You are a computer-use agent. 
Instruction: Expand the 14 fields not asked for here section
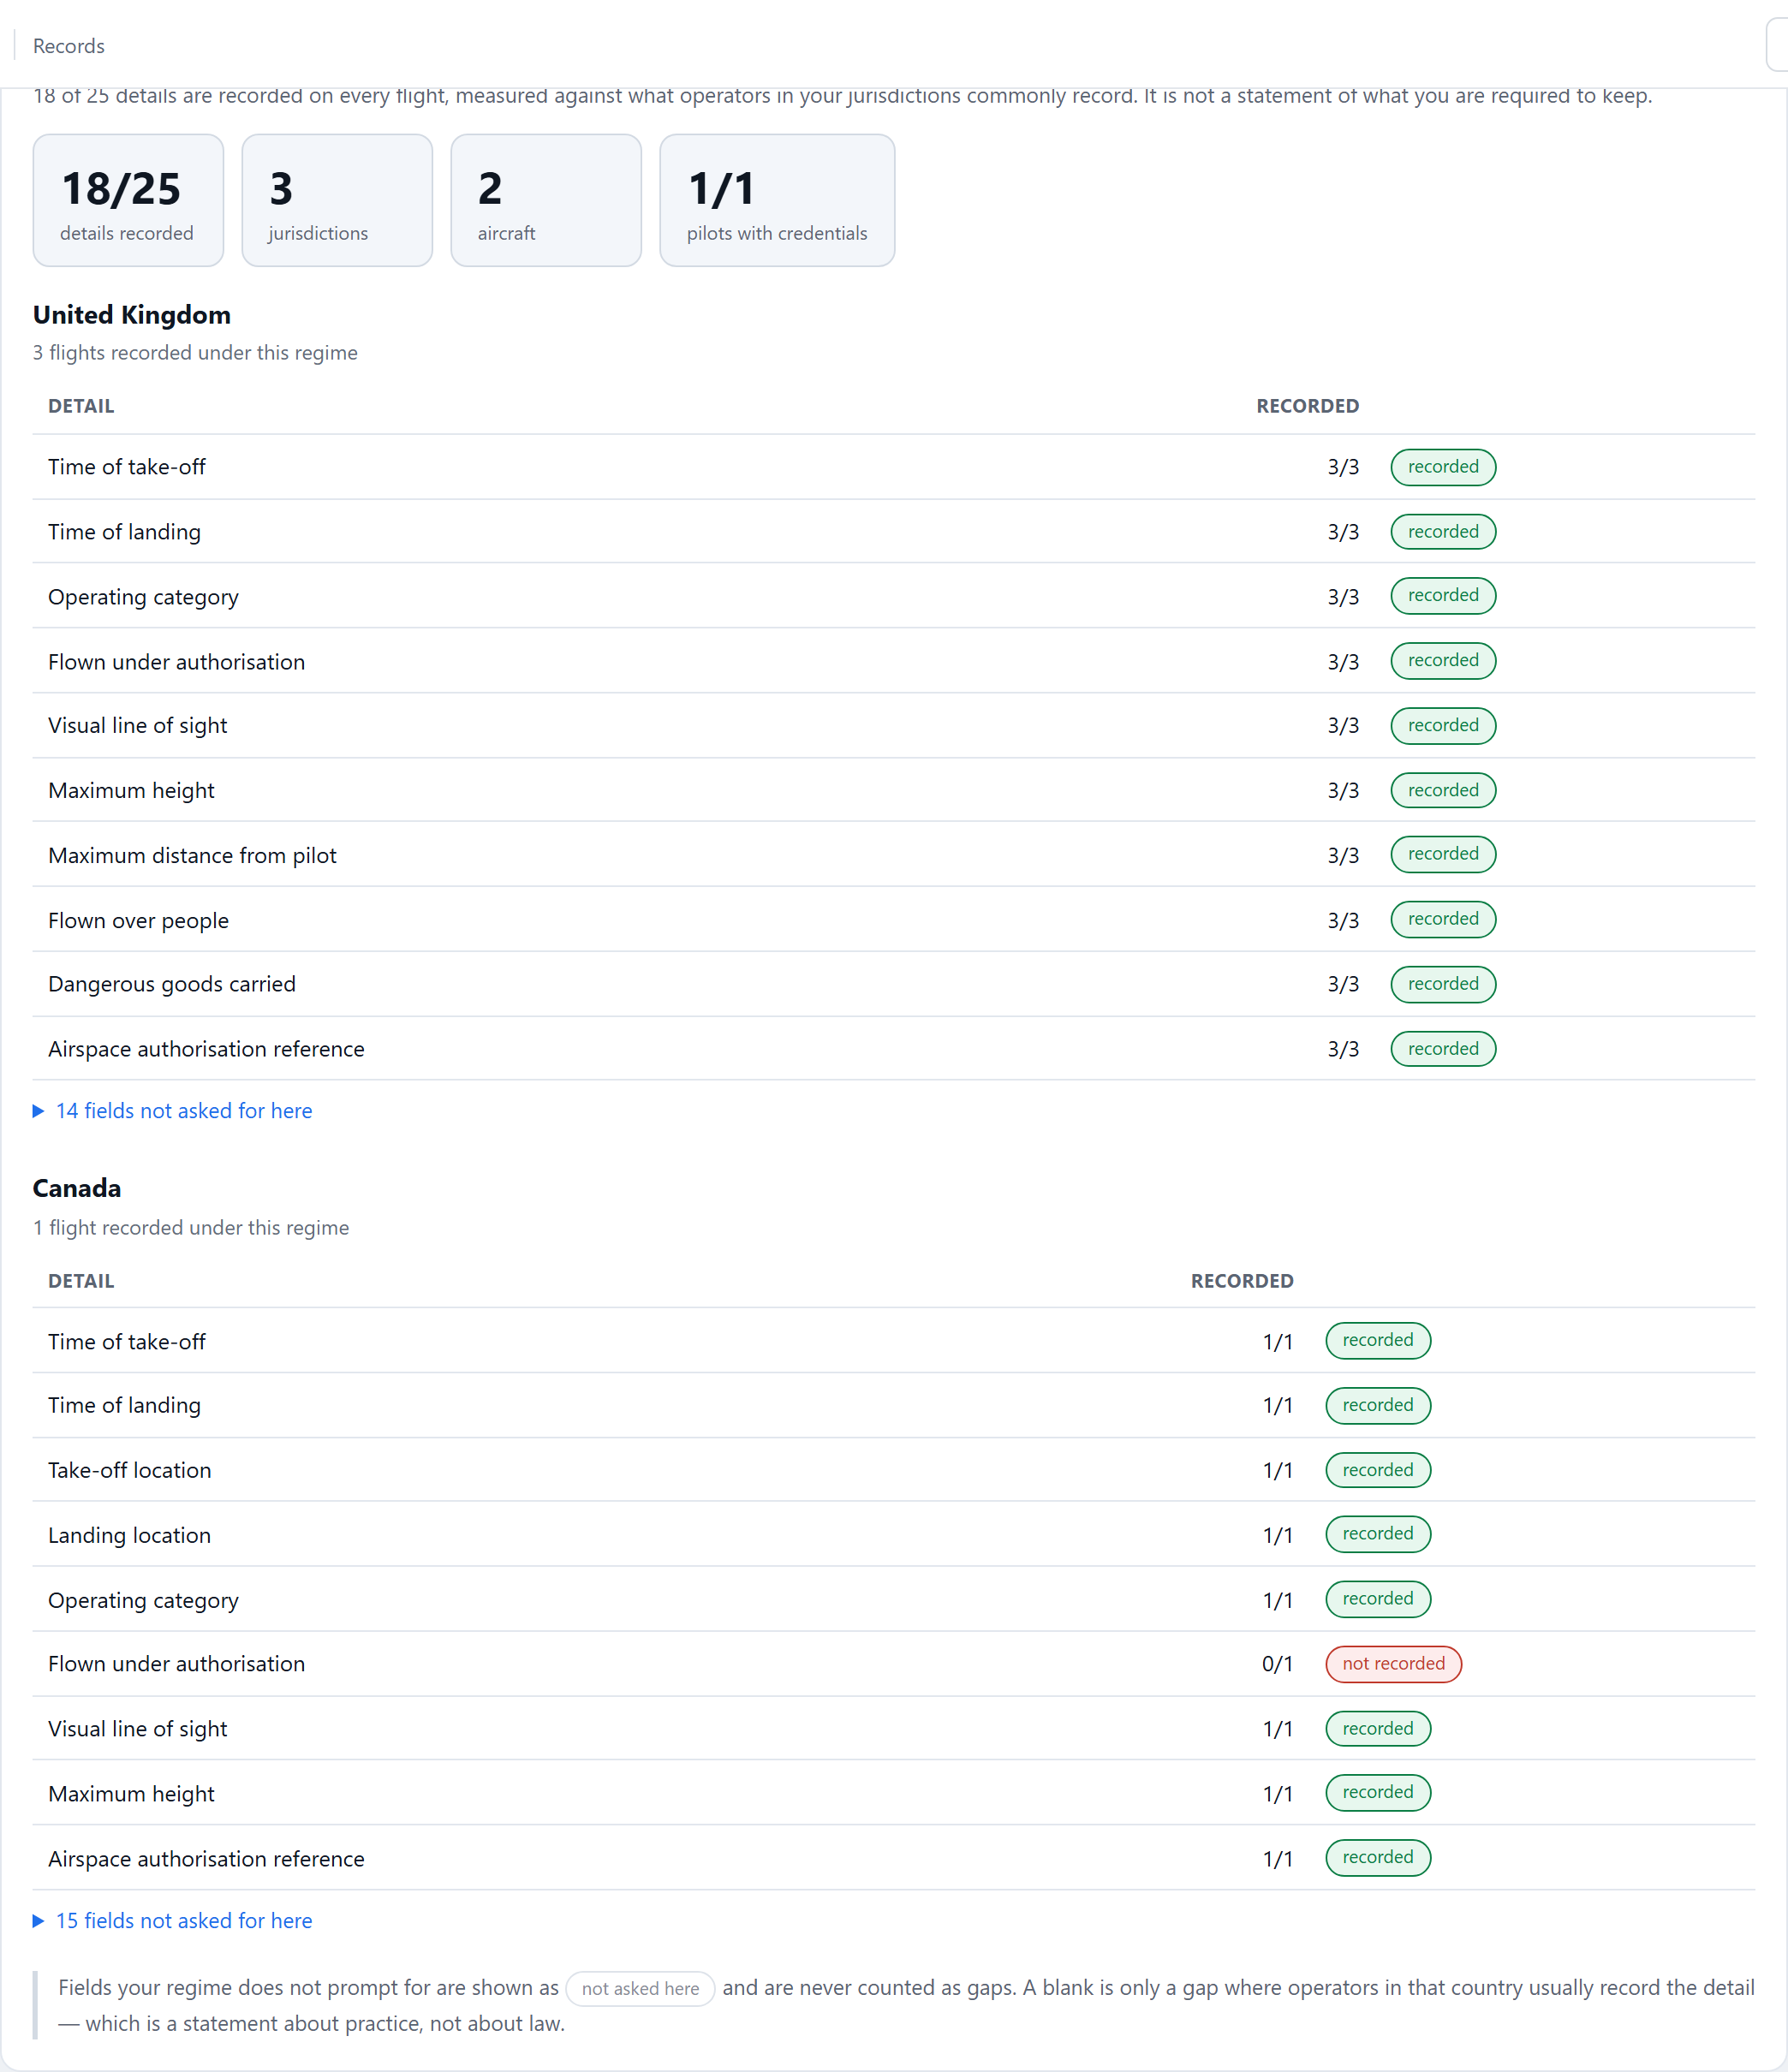tap(172, 1111)
